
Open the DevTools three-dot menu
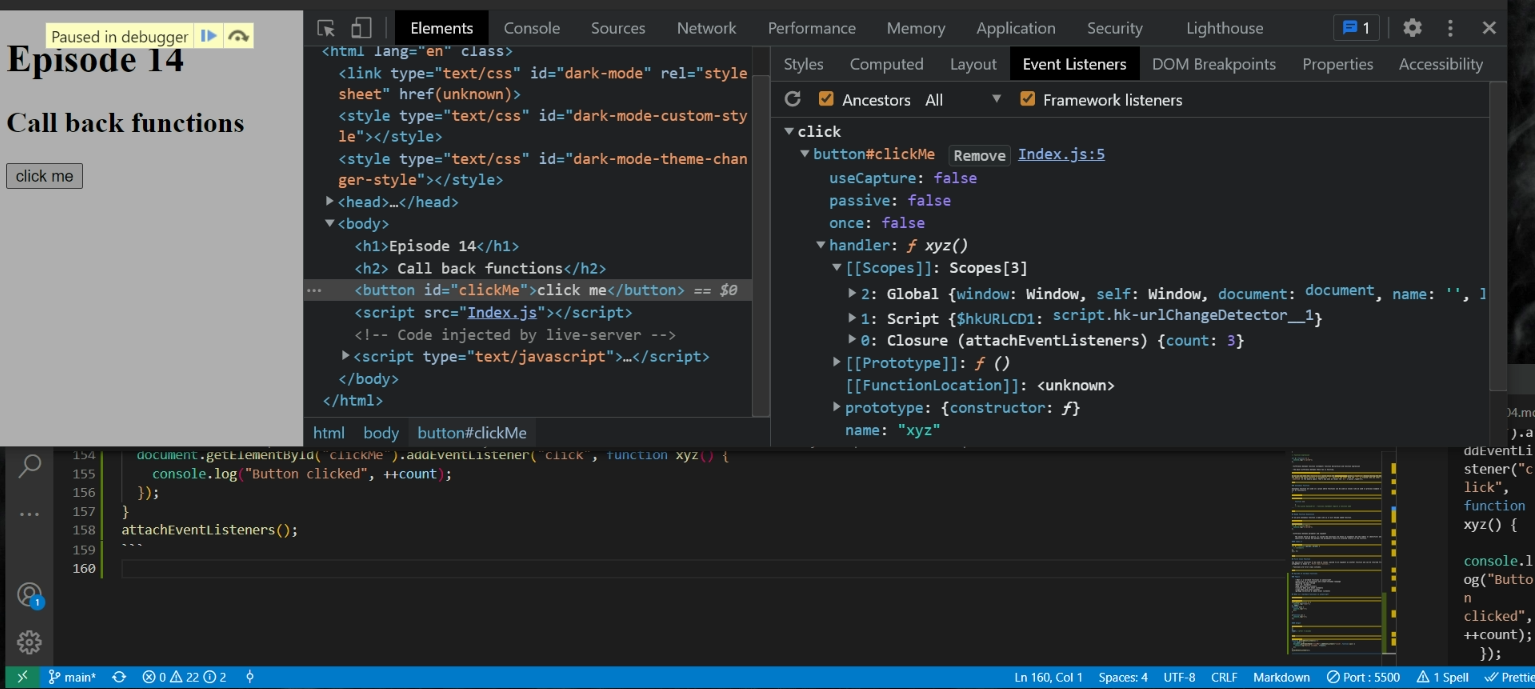point(1450,28)
